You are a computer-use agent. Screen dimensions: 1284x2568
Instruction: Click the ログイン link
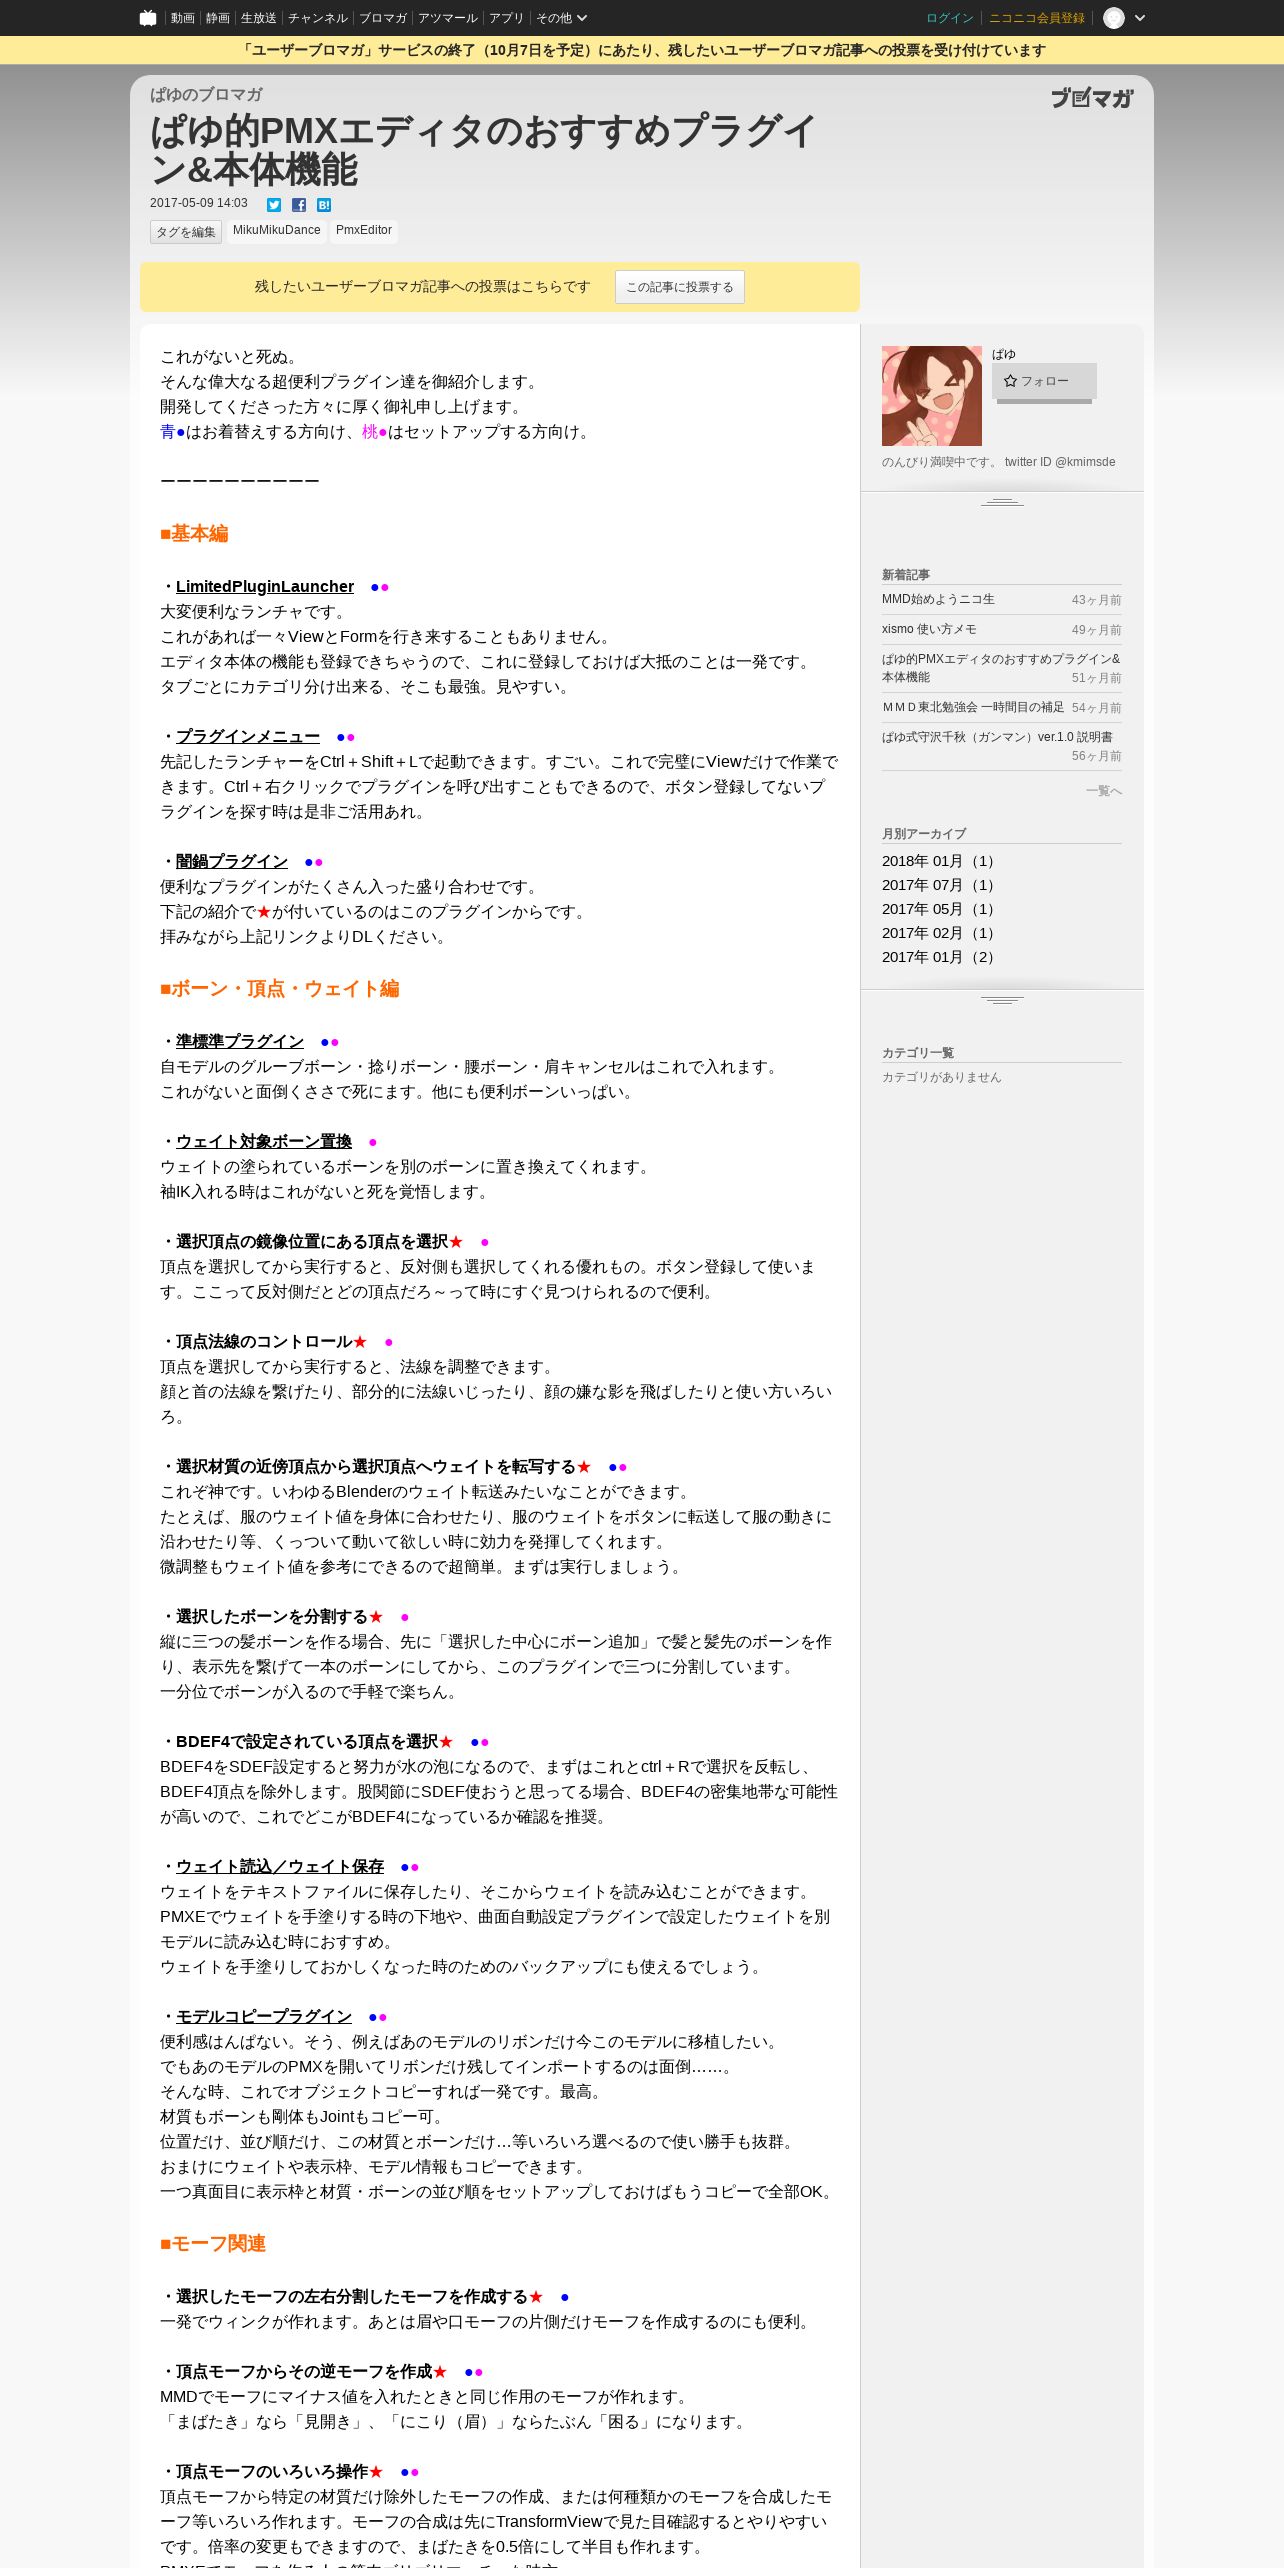(x=950, y=18)
